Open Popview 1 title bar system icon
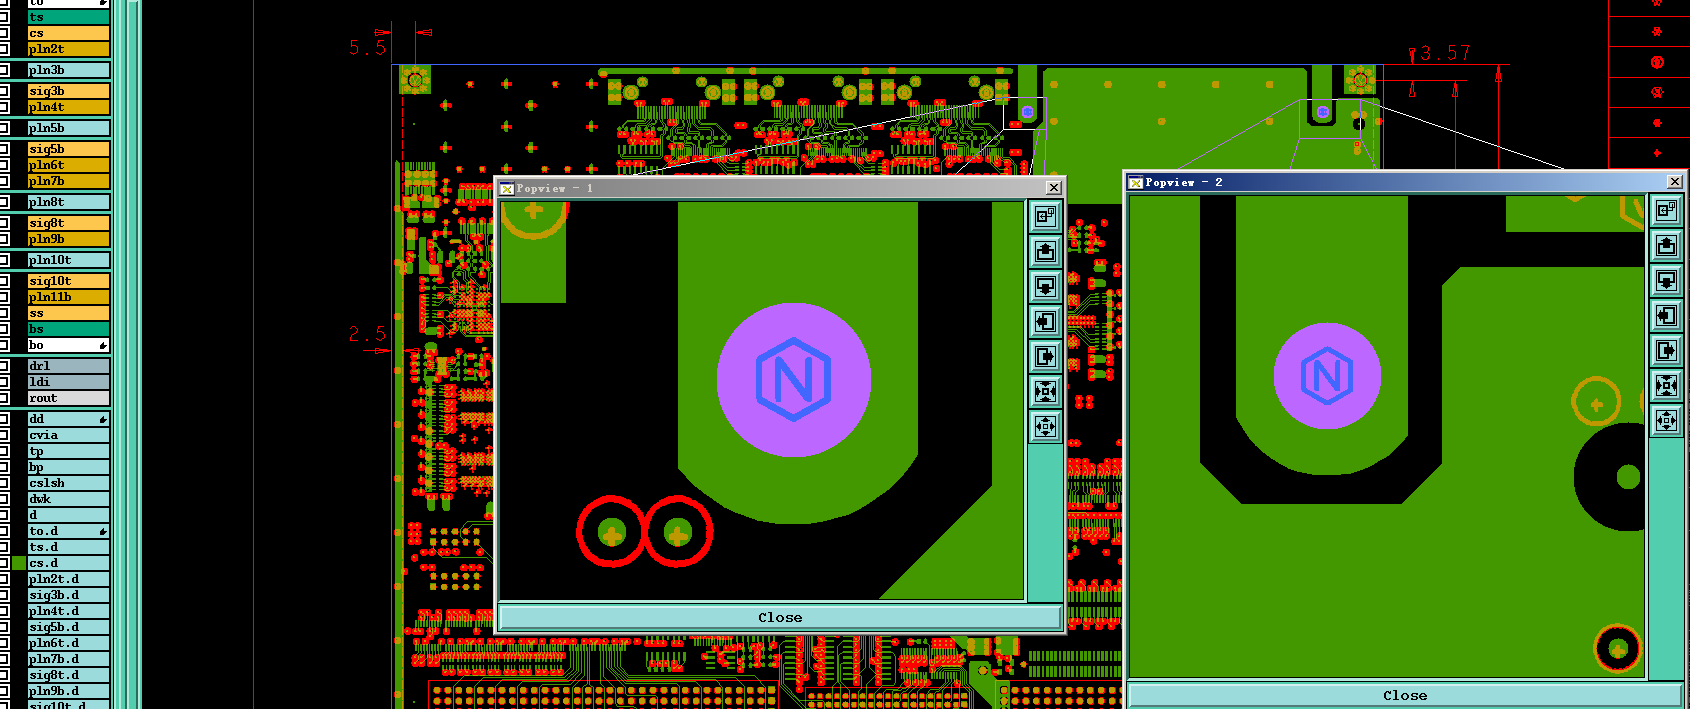Viewport: 1690px width, 709px height. click(x=507, y=188)
